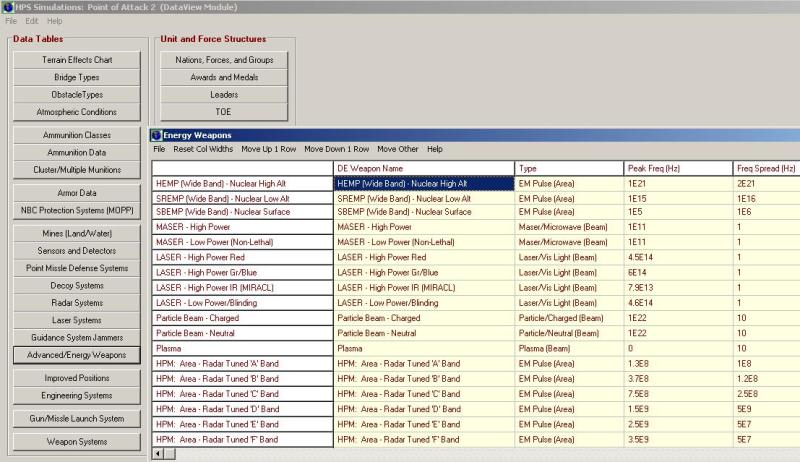Click the Advanced/Energy Weapons button
This screenshot has width=800, height=462.
77,355
